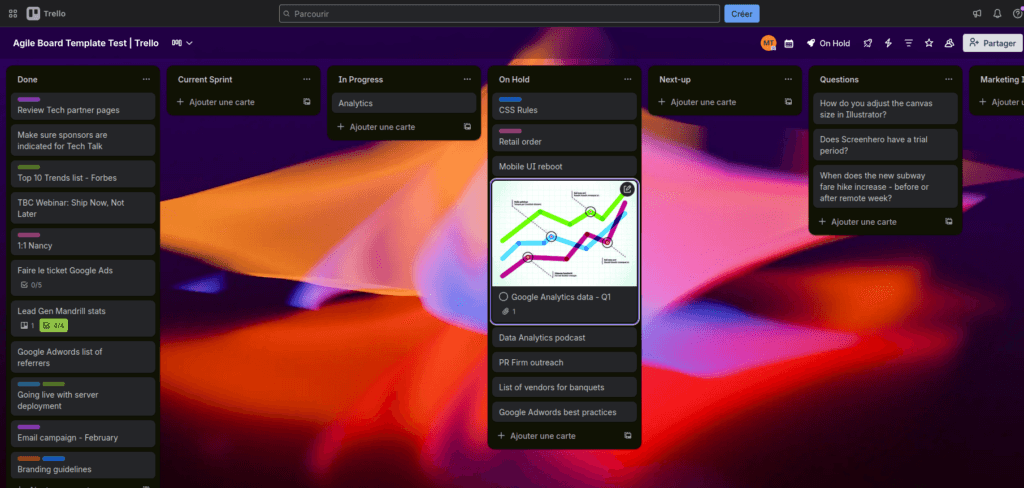Open TBC Webinar: Ship Now, Not Later card

tap(83, 208)
